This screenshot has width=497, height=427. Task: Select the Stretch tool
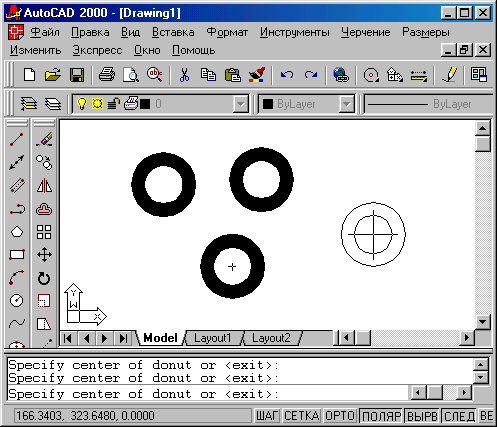44,323
